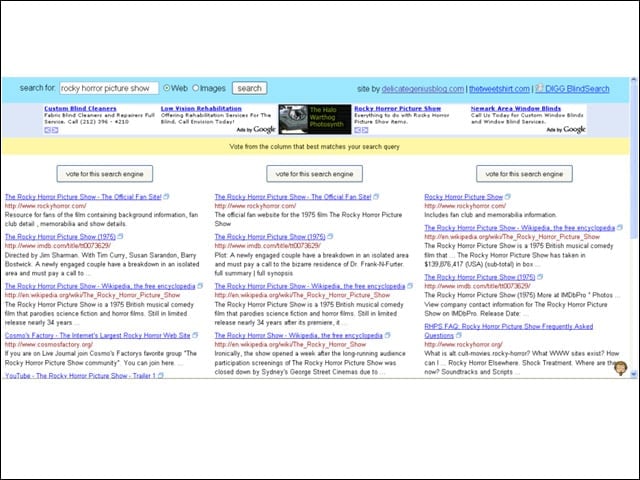The image size is (640, 480).
Task: Open The Rocky Horror Show Wikipedia result
Action: [299, 336]
